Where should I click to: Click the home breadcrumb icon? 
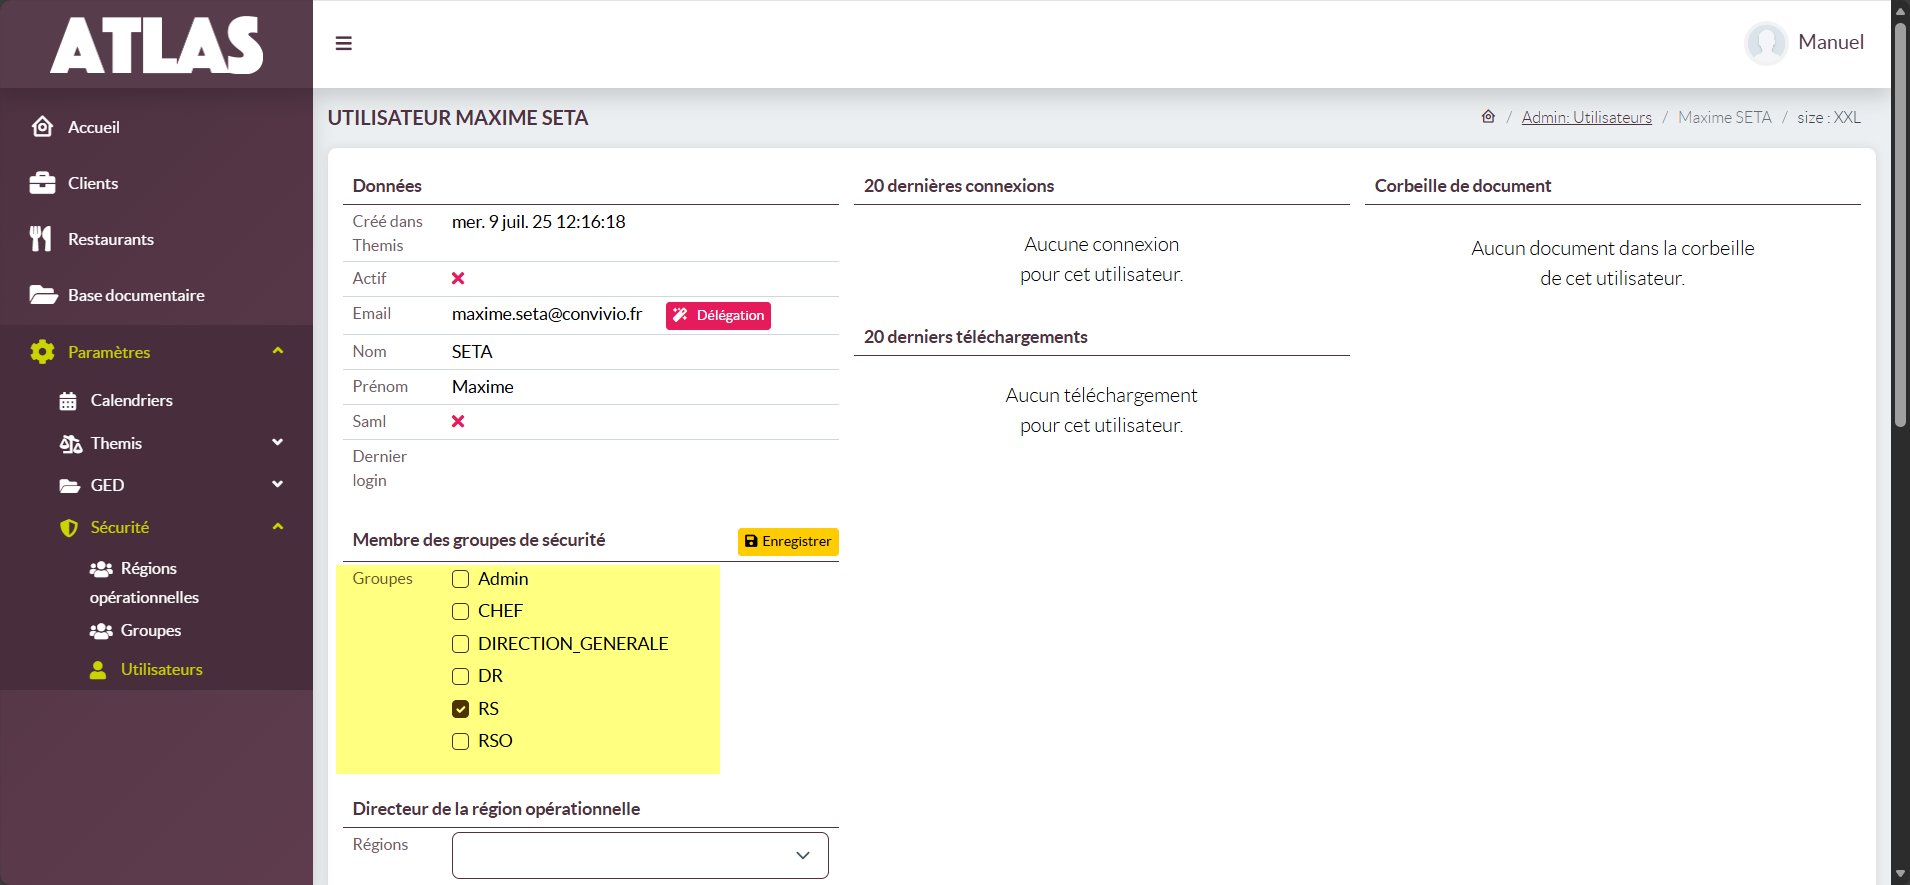[x=1488, y=117]
